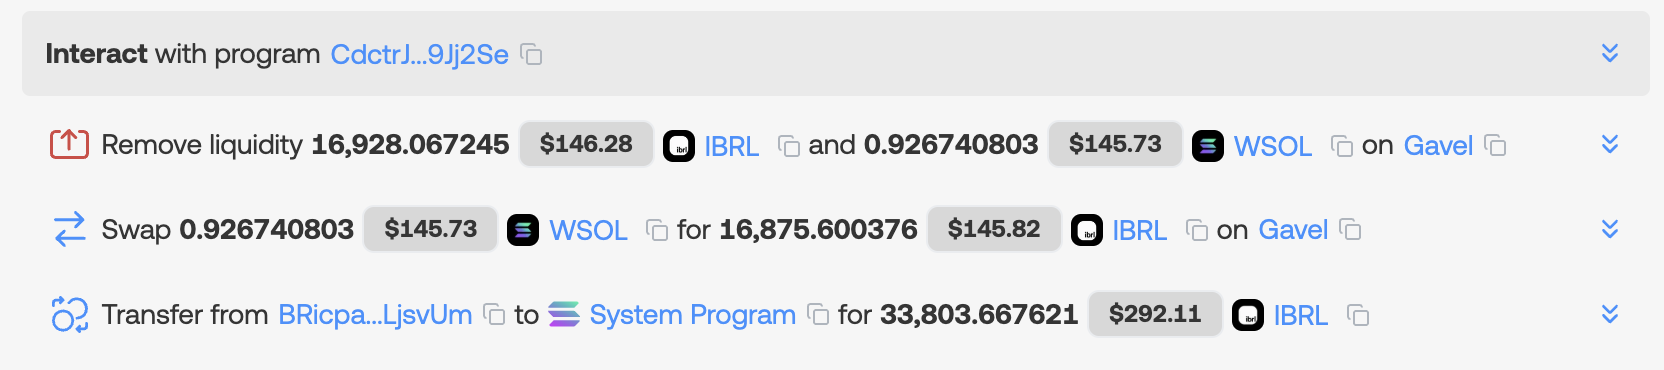The image size is (1664, 370).
Task: Open System Program link
Action: pos(692,315)
